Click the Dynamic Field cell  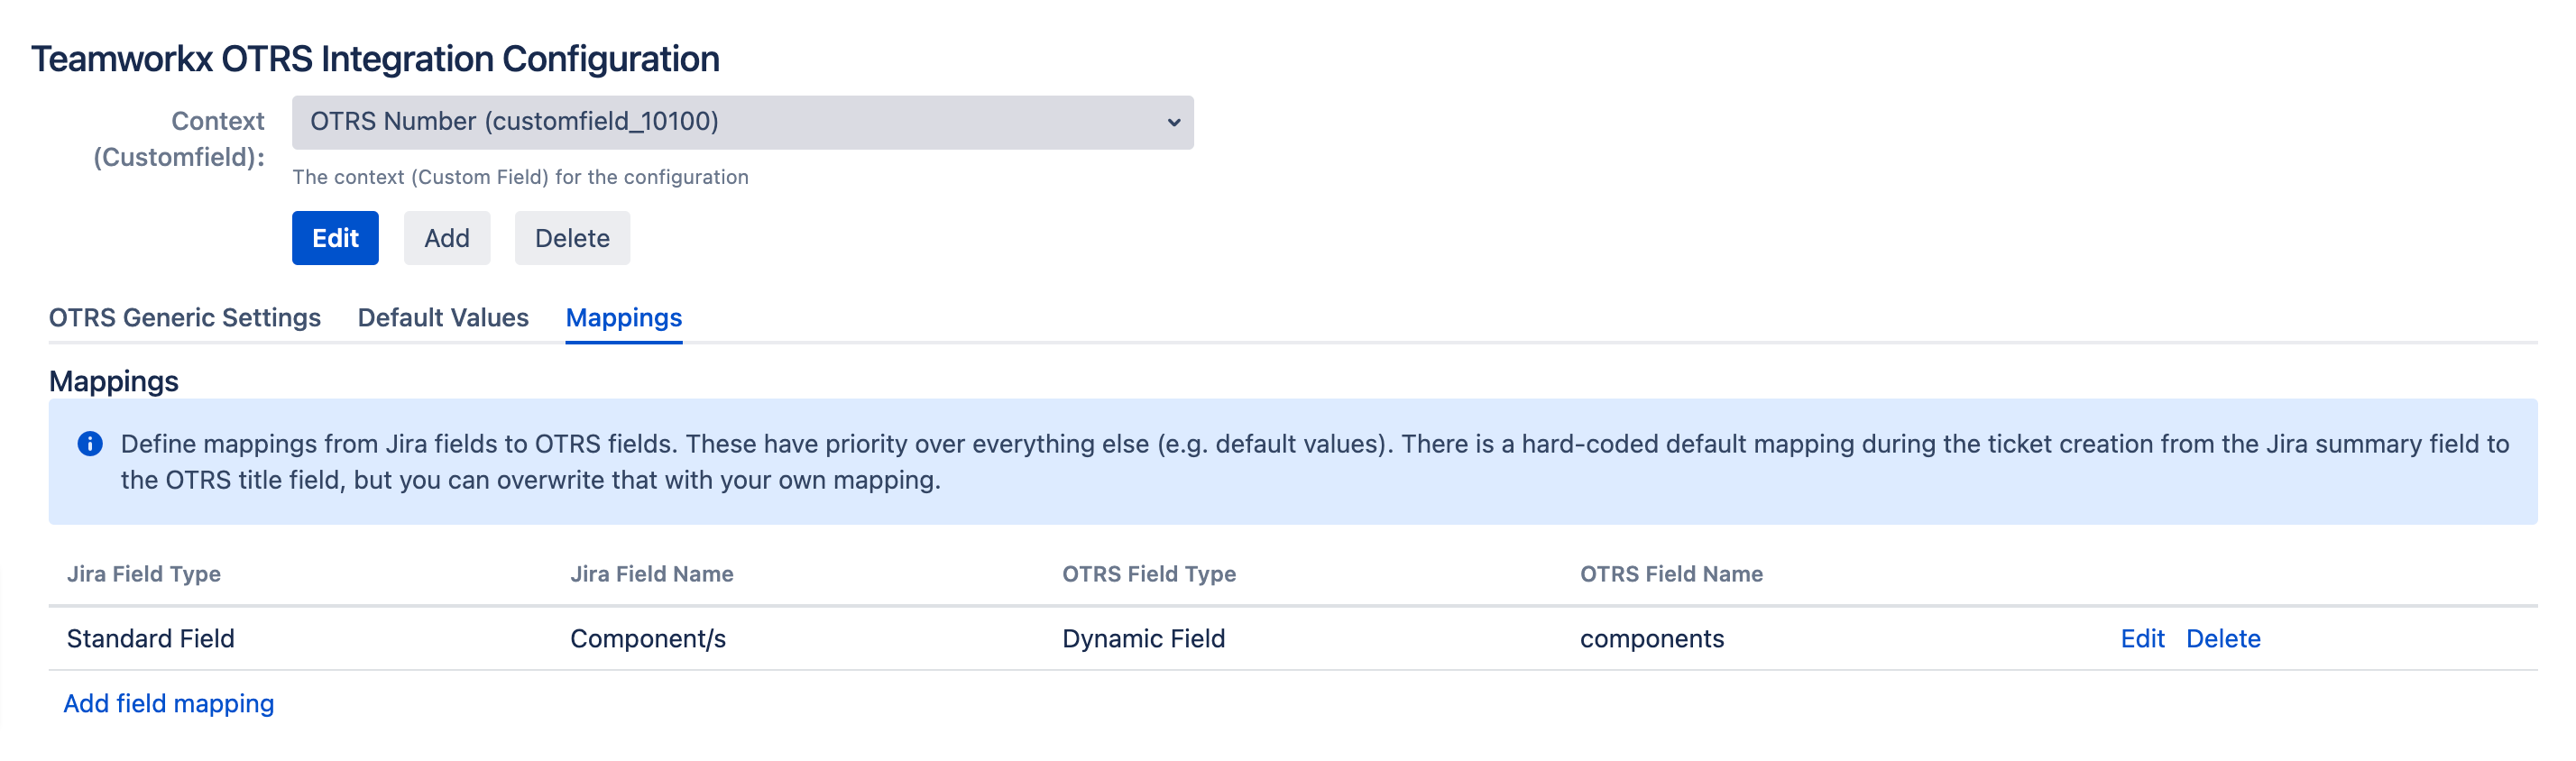1143,639
